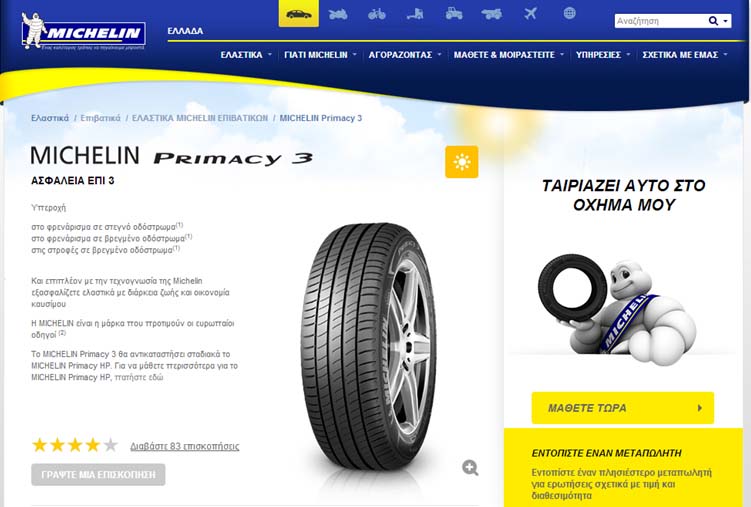Select the airplane category icon
This screenshot has width=751, height=507.
tap(531, 13)
